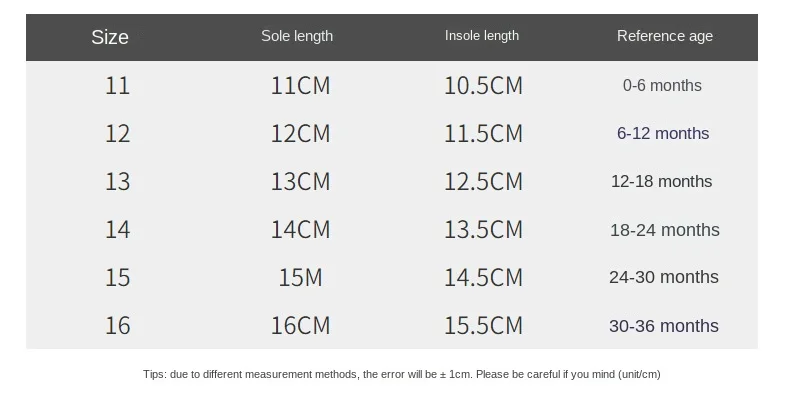Click the 6-12 months age cell

663,133
